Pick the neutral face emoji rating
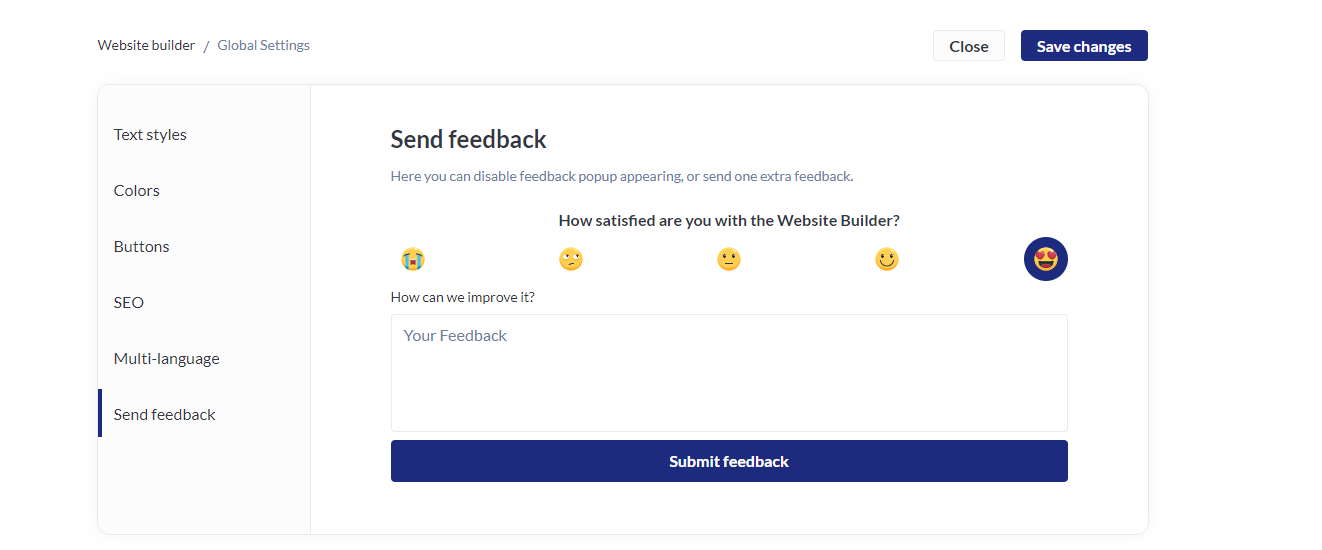This screenshot has width=1322, height=550. coord(729,260)
